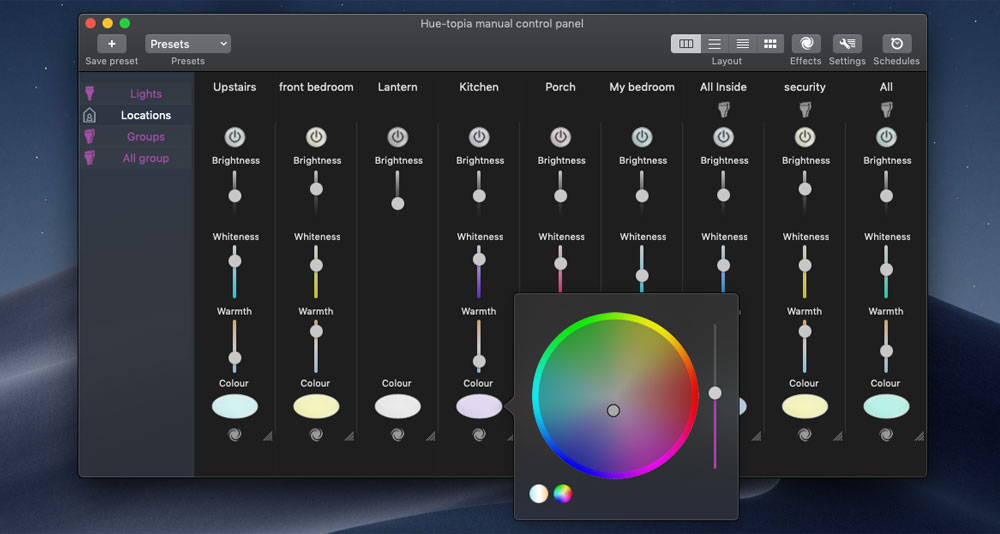Click the Porch whiteness slider knob
This screenshot has width=1000, height=534.
[x=561, y=263]
